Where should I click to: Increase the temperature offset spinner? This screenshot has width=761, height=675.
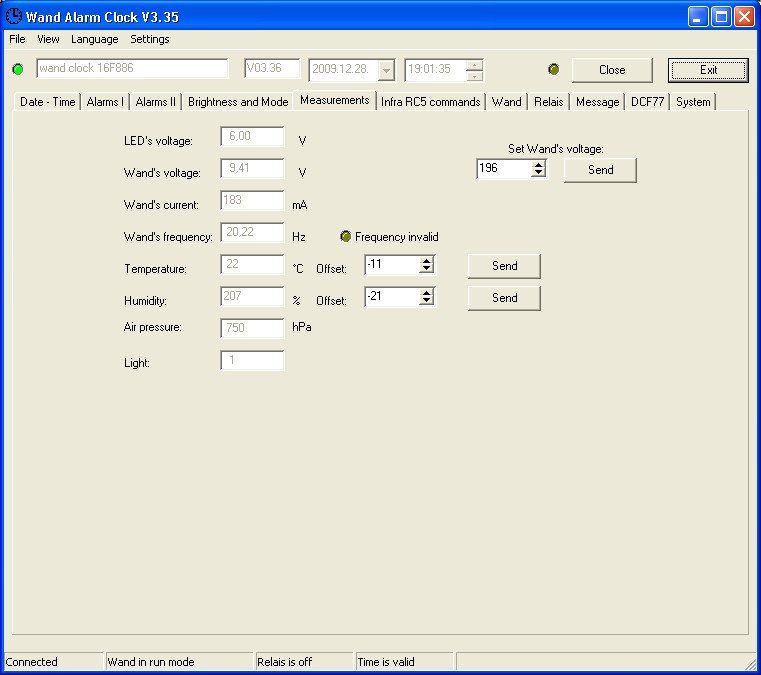click(x=426, y=261)
